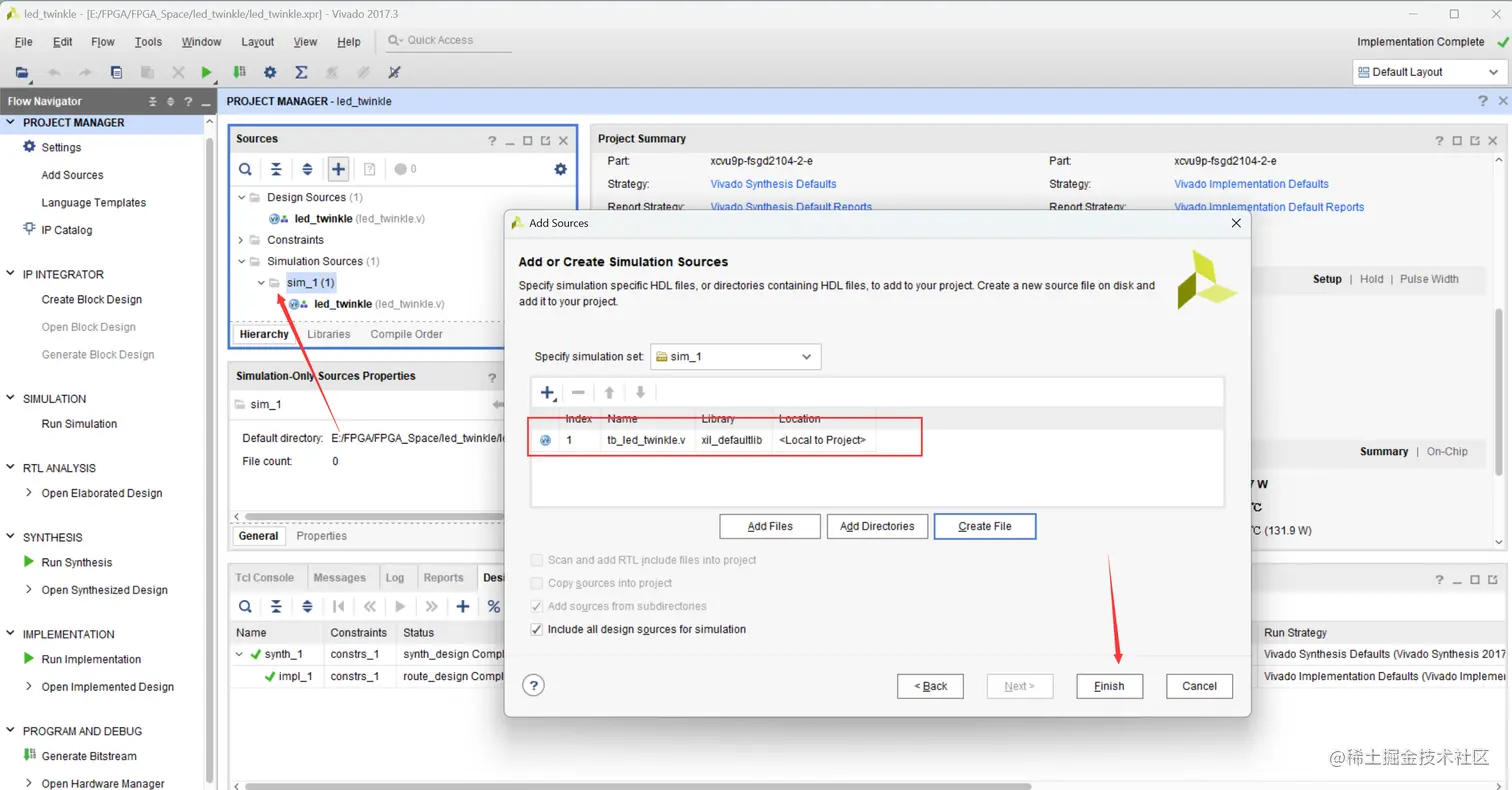Click Run Synthesis in Flow Navigator
The image size is (1512, 790).
77,562
